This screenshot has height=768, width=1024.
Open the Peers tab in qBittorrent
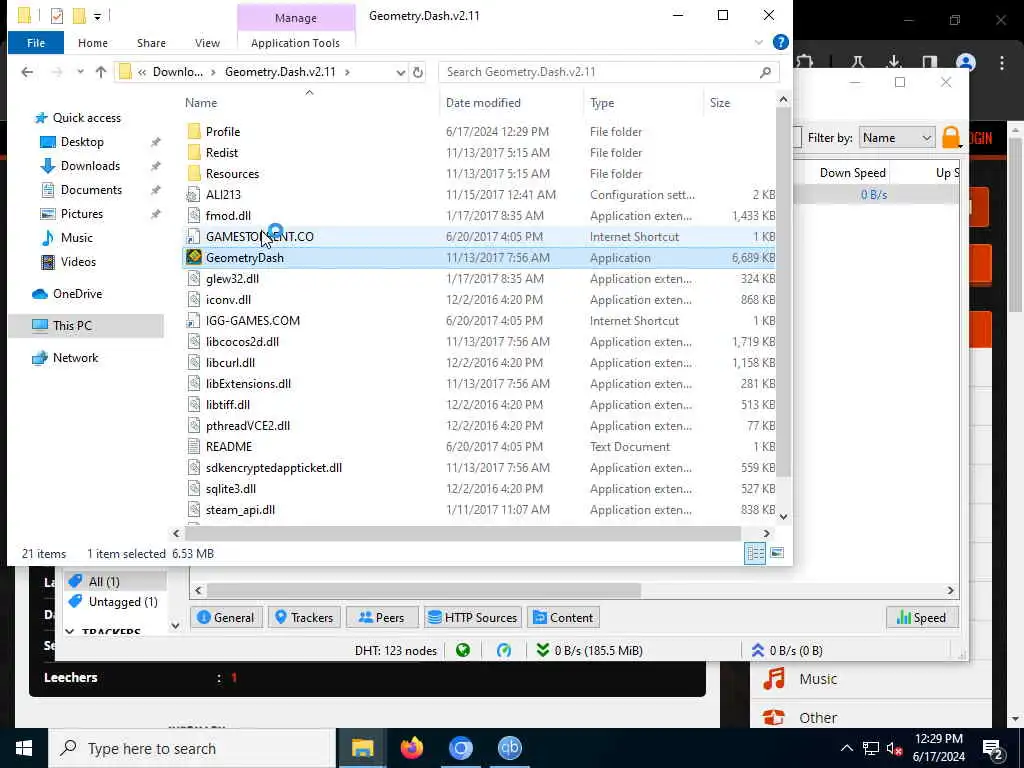click(382, 617)
